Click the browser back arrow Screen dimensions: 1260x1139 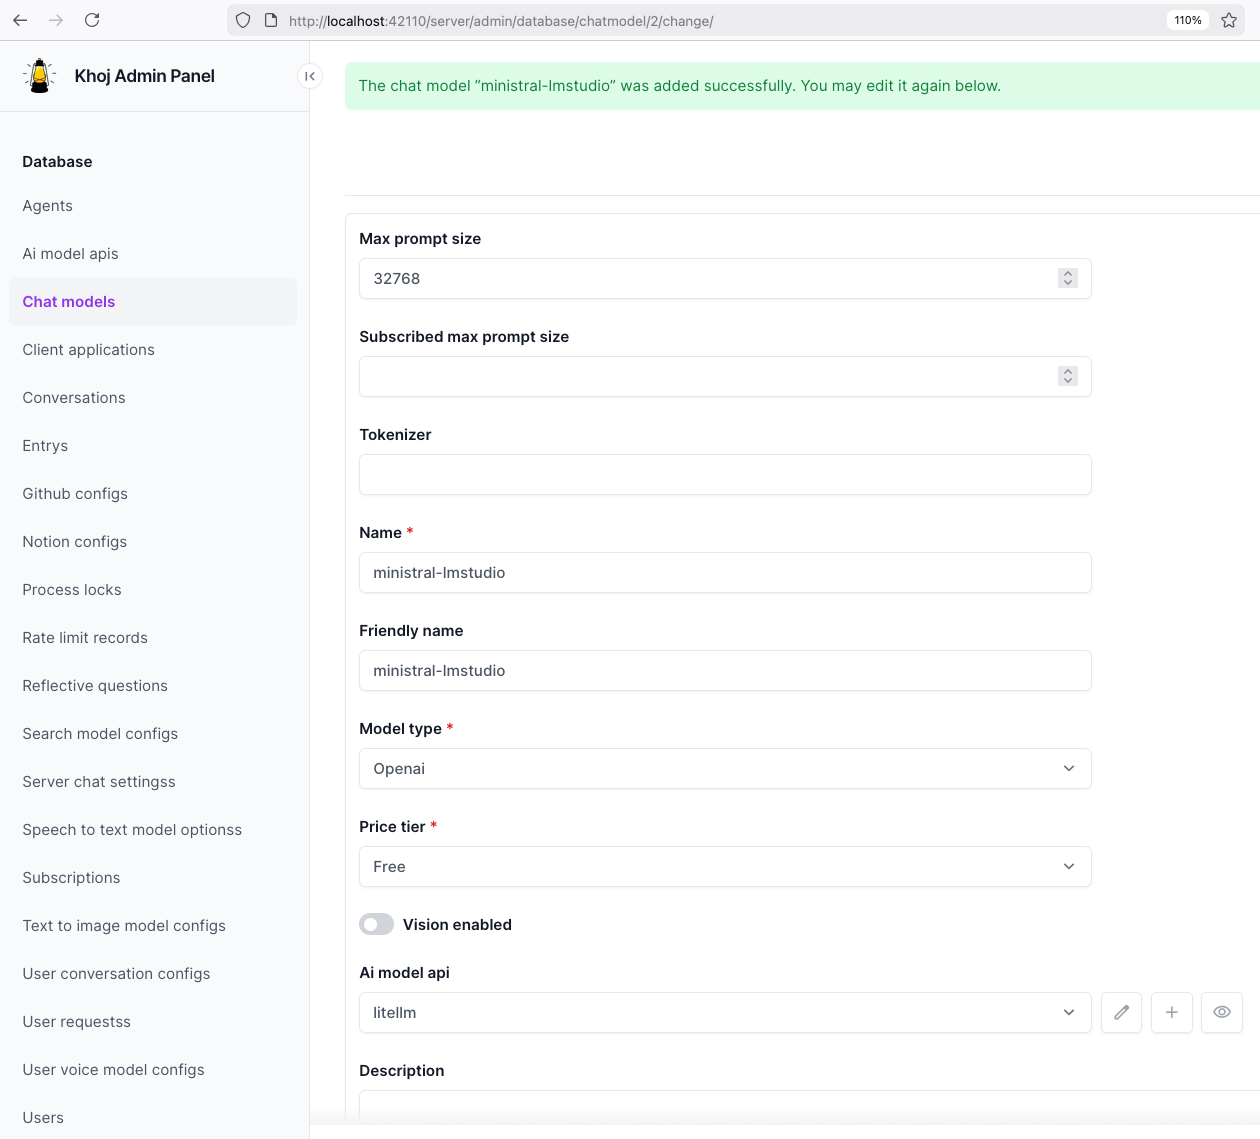(20, 20)
